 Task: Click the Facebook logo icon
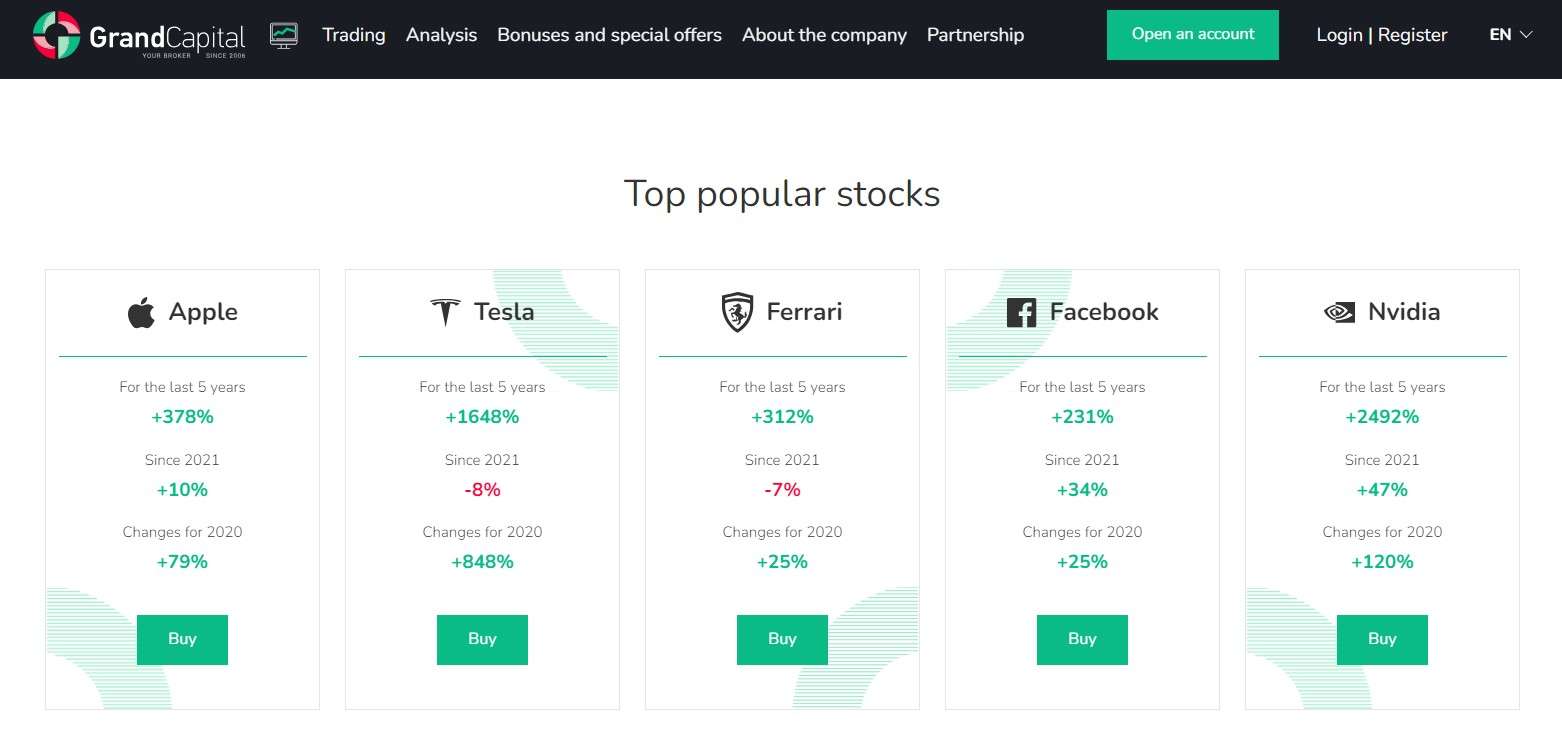1021,313
